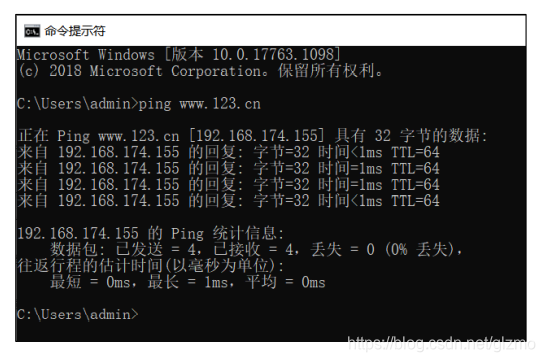The height and width of the screenshot is (362, 545).
Task: Click the Ping 统计信息 header line
Action: tap(151, 233)
